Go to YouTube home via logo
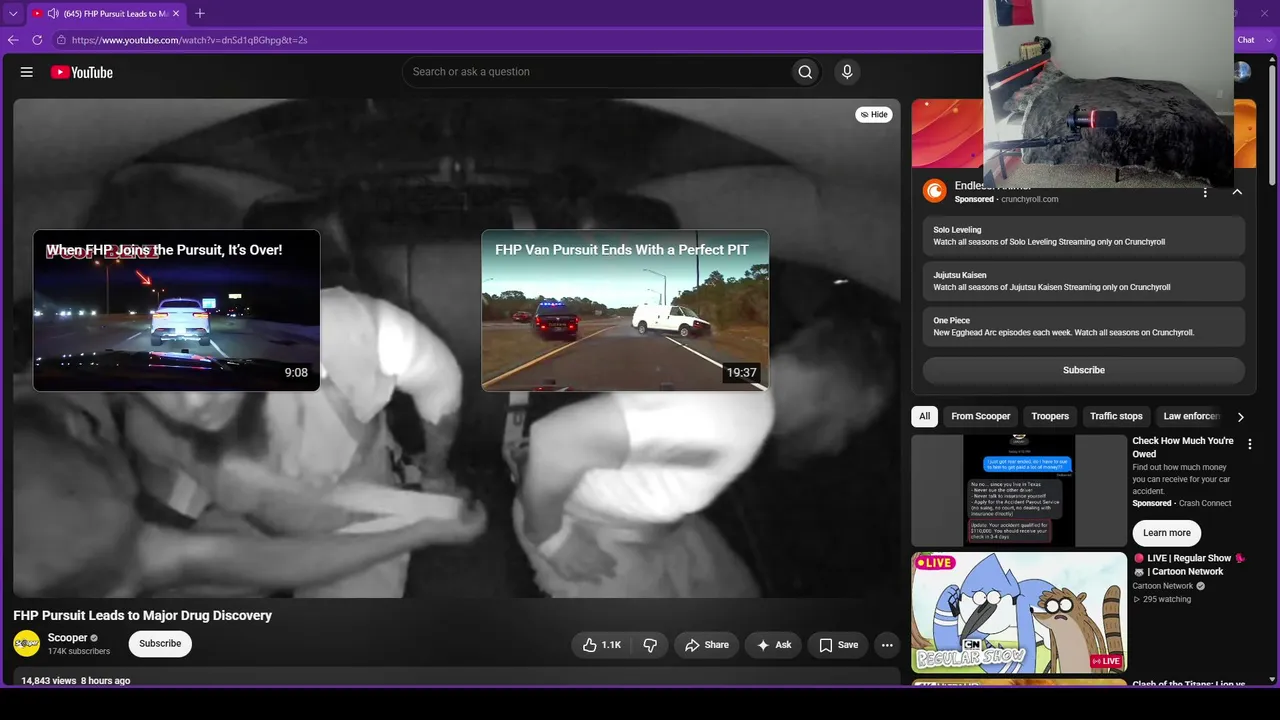The width and height of the screenshot is (1280, 720). tap(81, 72)
